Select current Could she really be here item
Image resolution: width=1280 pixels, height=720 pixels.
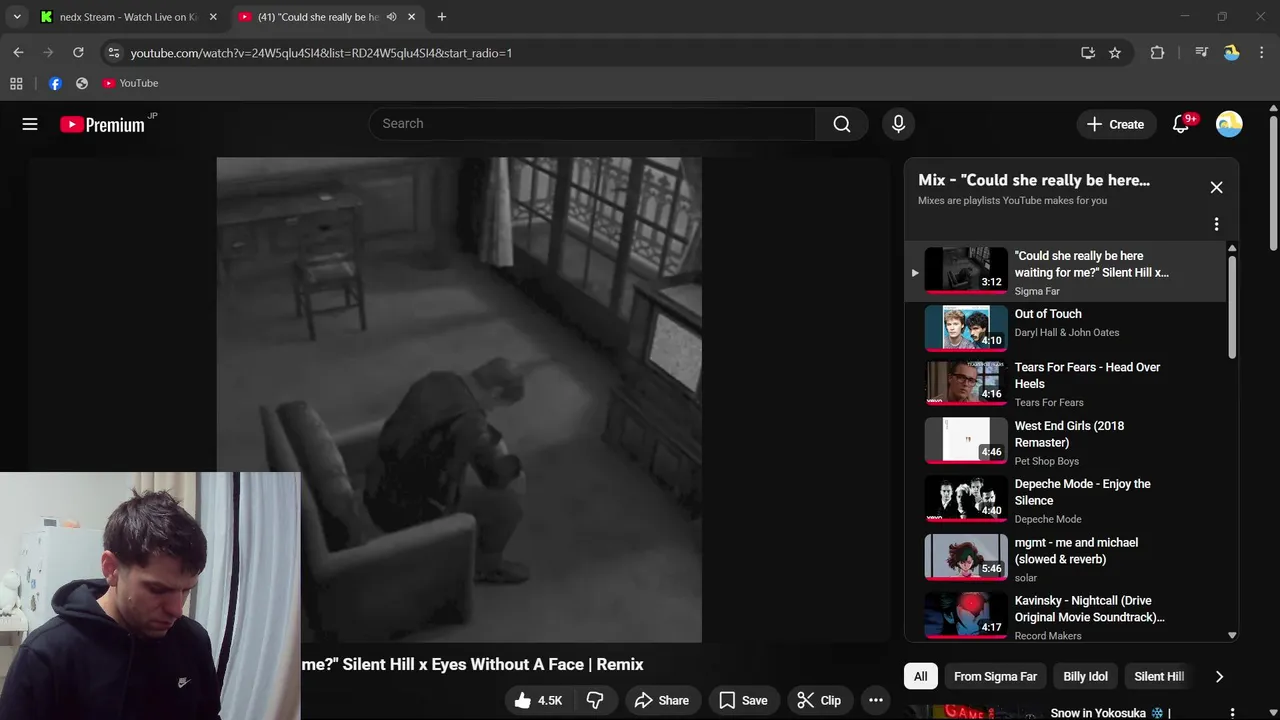1065,272
